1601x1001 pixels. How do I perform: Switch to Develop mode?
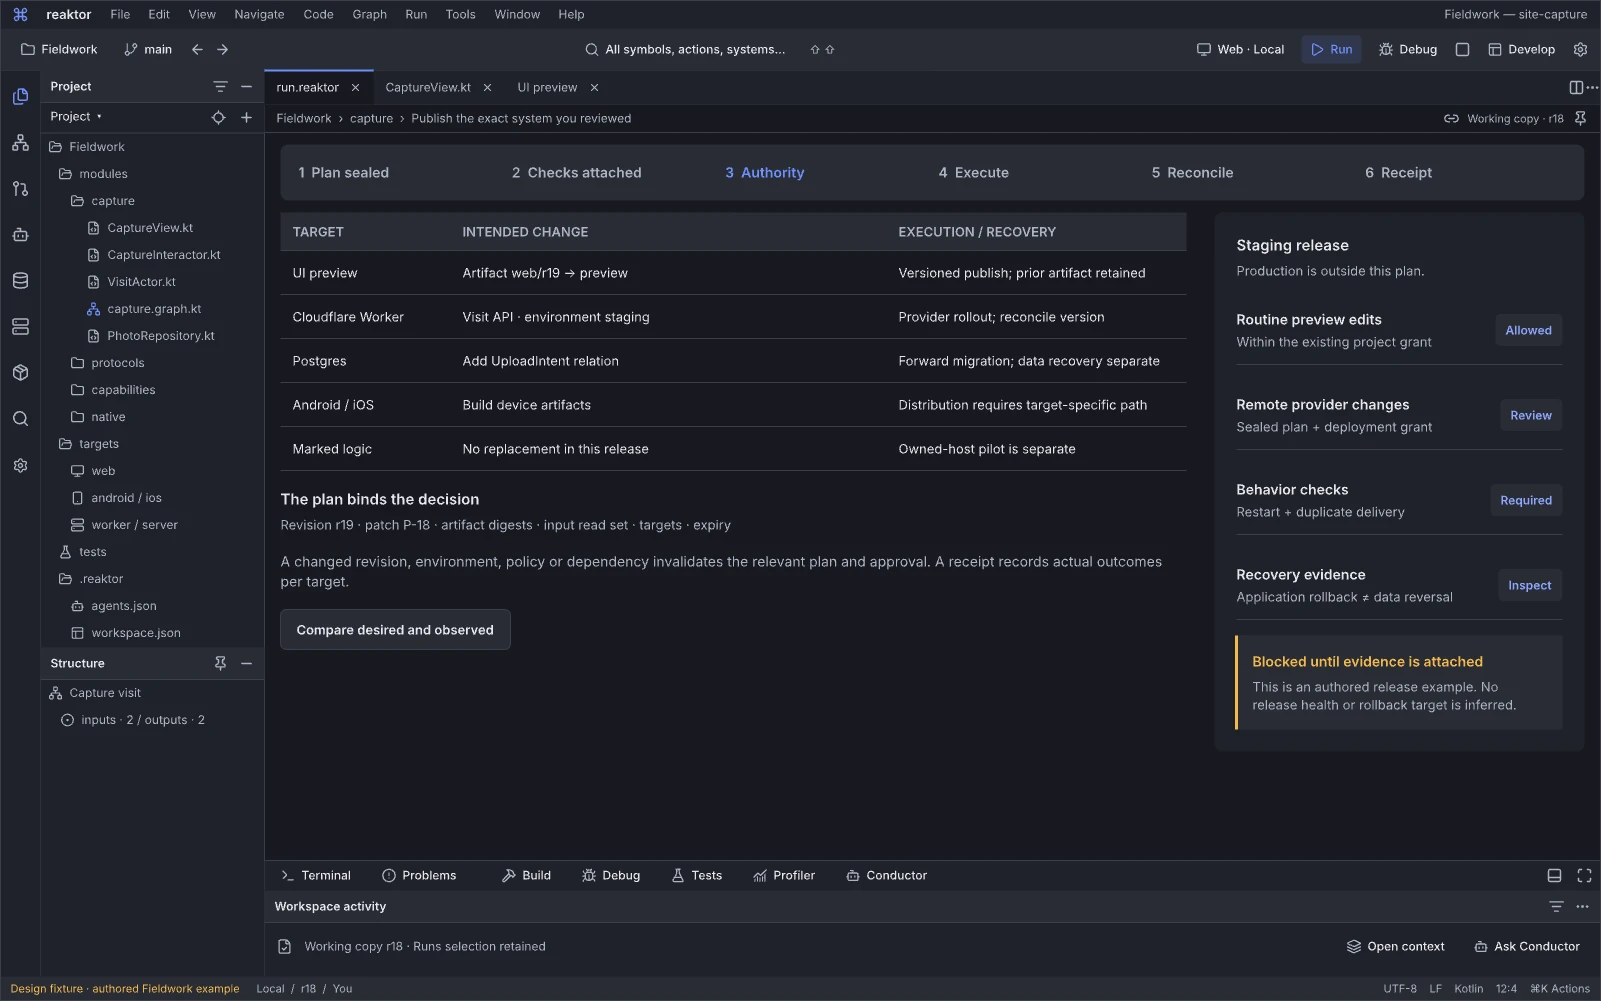tap(1521, 49)
